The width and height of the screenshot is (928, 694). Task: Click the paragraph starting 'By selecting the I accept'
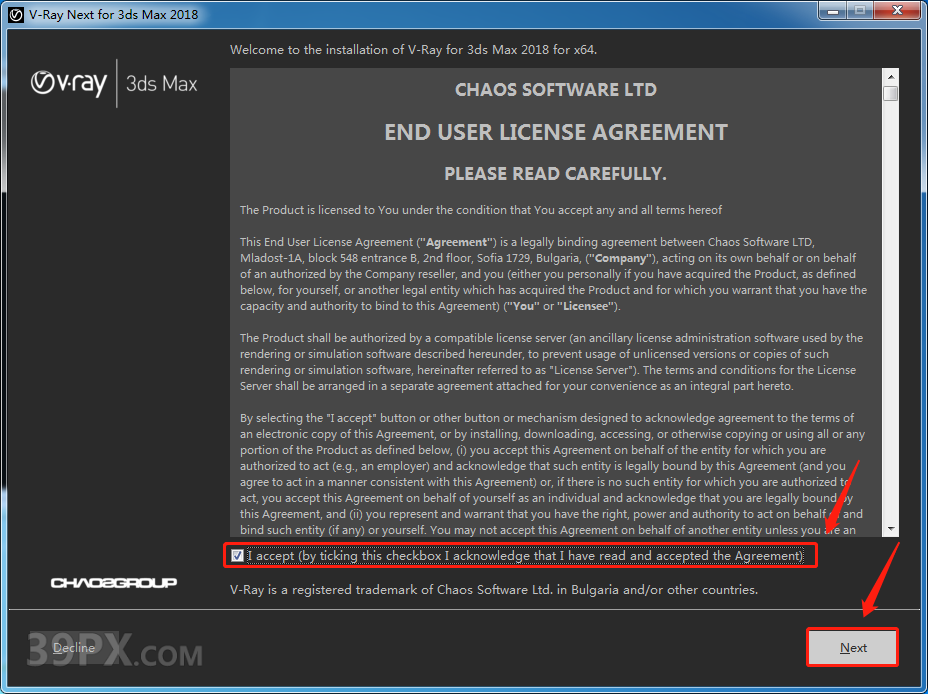(552, 474)
